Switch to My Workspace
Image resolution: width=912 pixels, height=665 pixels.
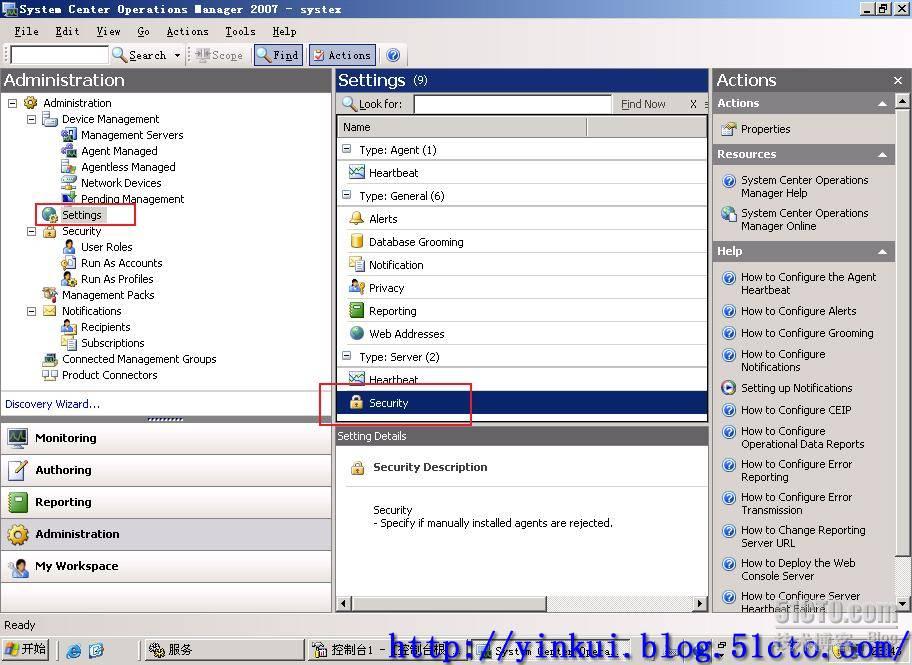coord(166,566)
